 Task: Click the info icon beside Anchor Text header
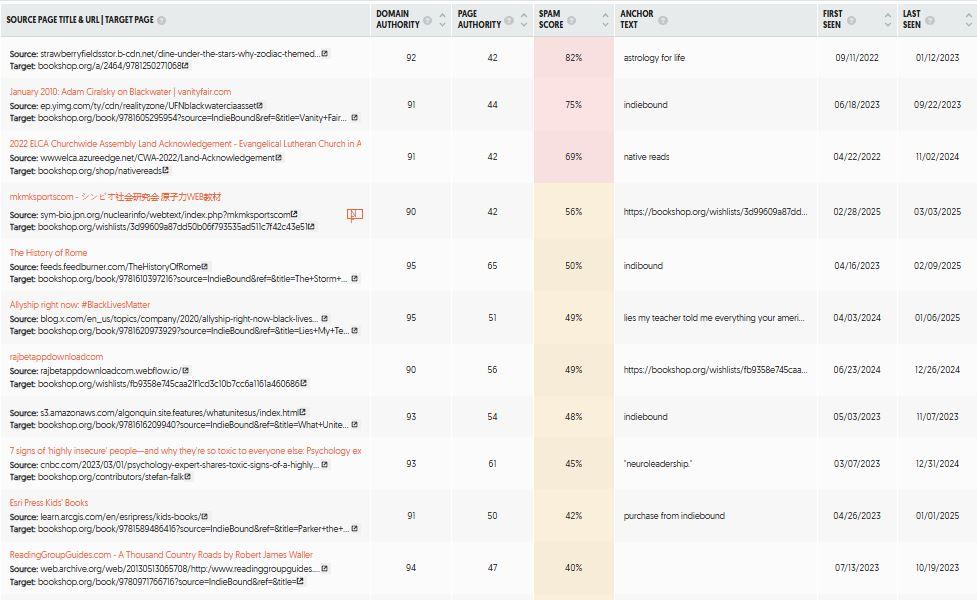click(663, 21)
